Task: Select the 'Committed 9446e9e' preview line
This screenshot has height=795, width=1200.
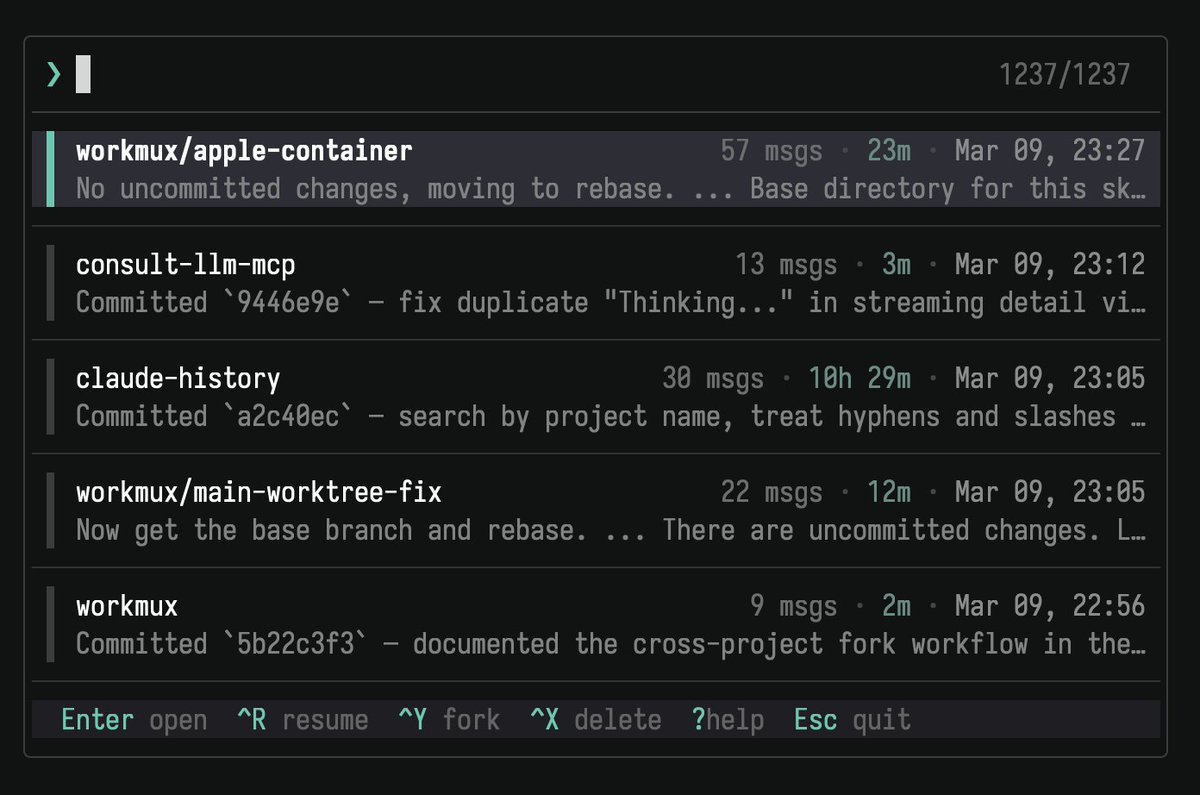Action: [611, 303]
